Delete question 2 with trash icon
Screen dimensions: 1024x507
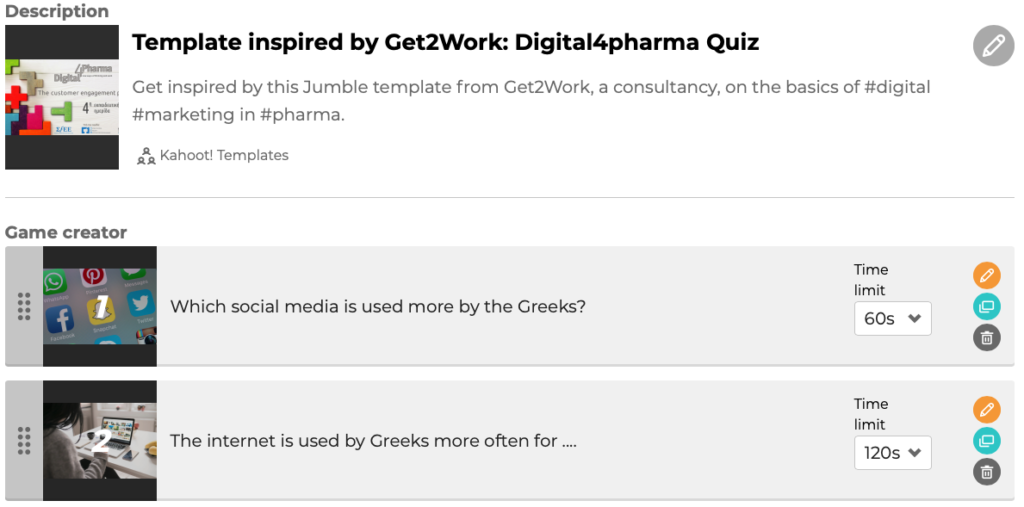986,472
